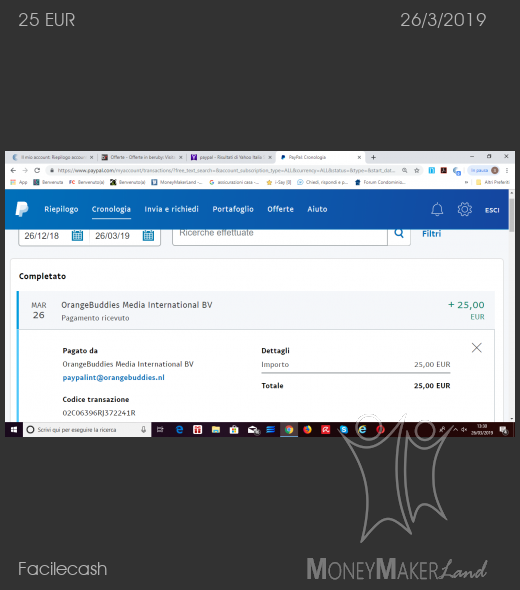This screenshot has height=590, width=520.
Task: Click paypalint@orangebuddies.nl email link
Action: (114, 377)
